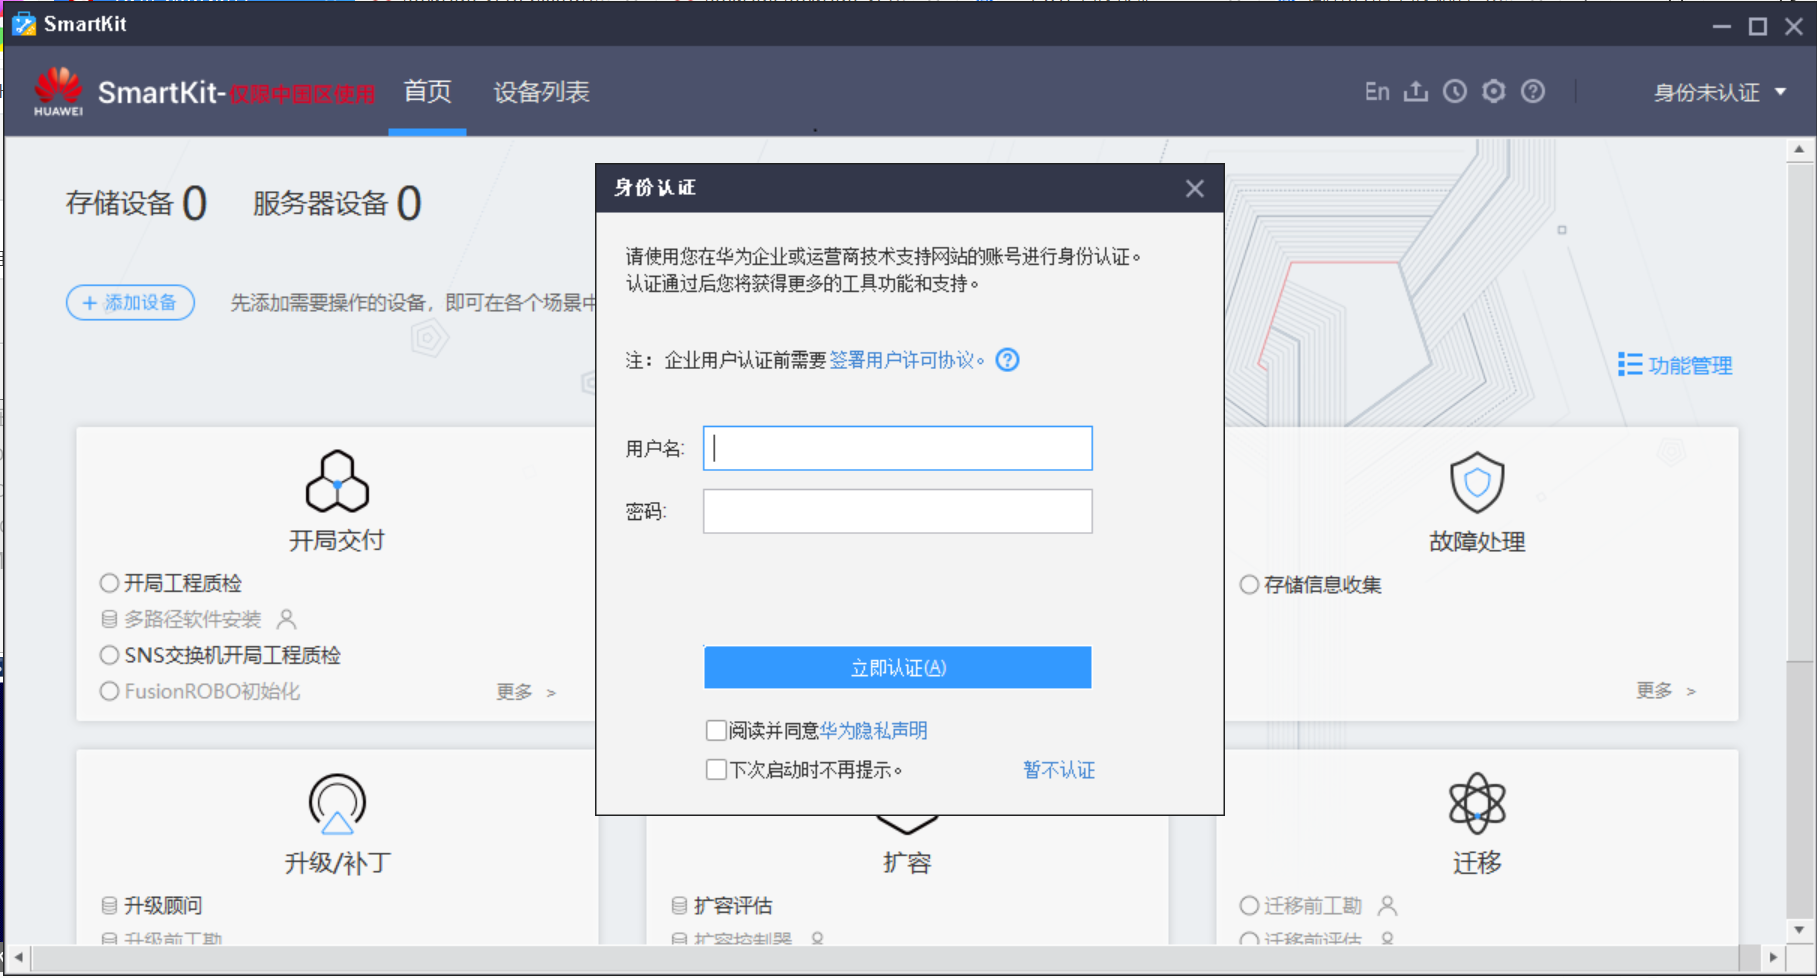Open the history clock icon
Image resolution: width=1817 pixels, height=978 pixels.
[1455, 91]
